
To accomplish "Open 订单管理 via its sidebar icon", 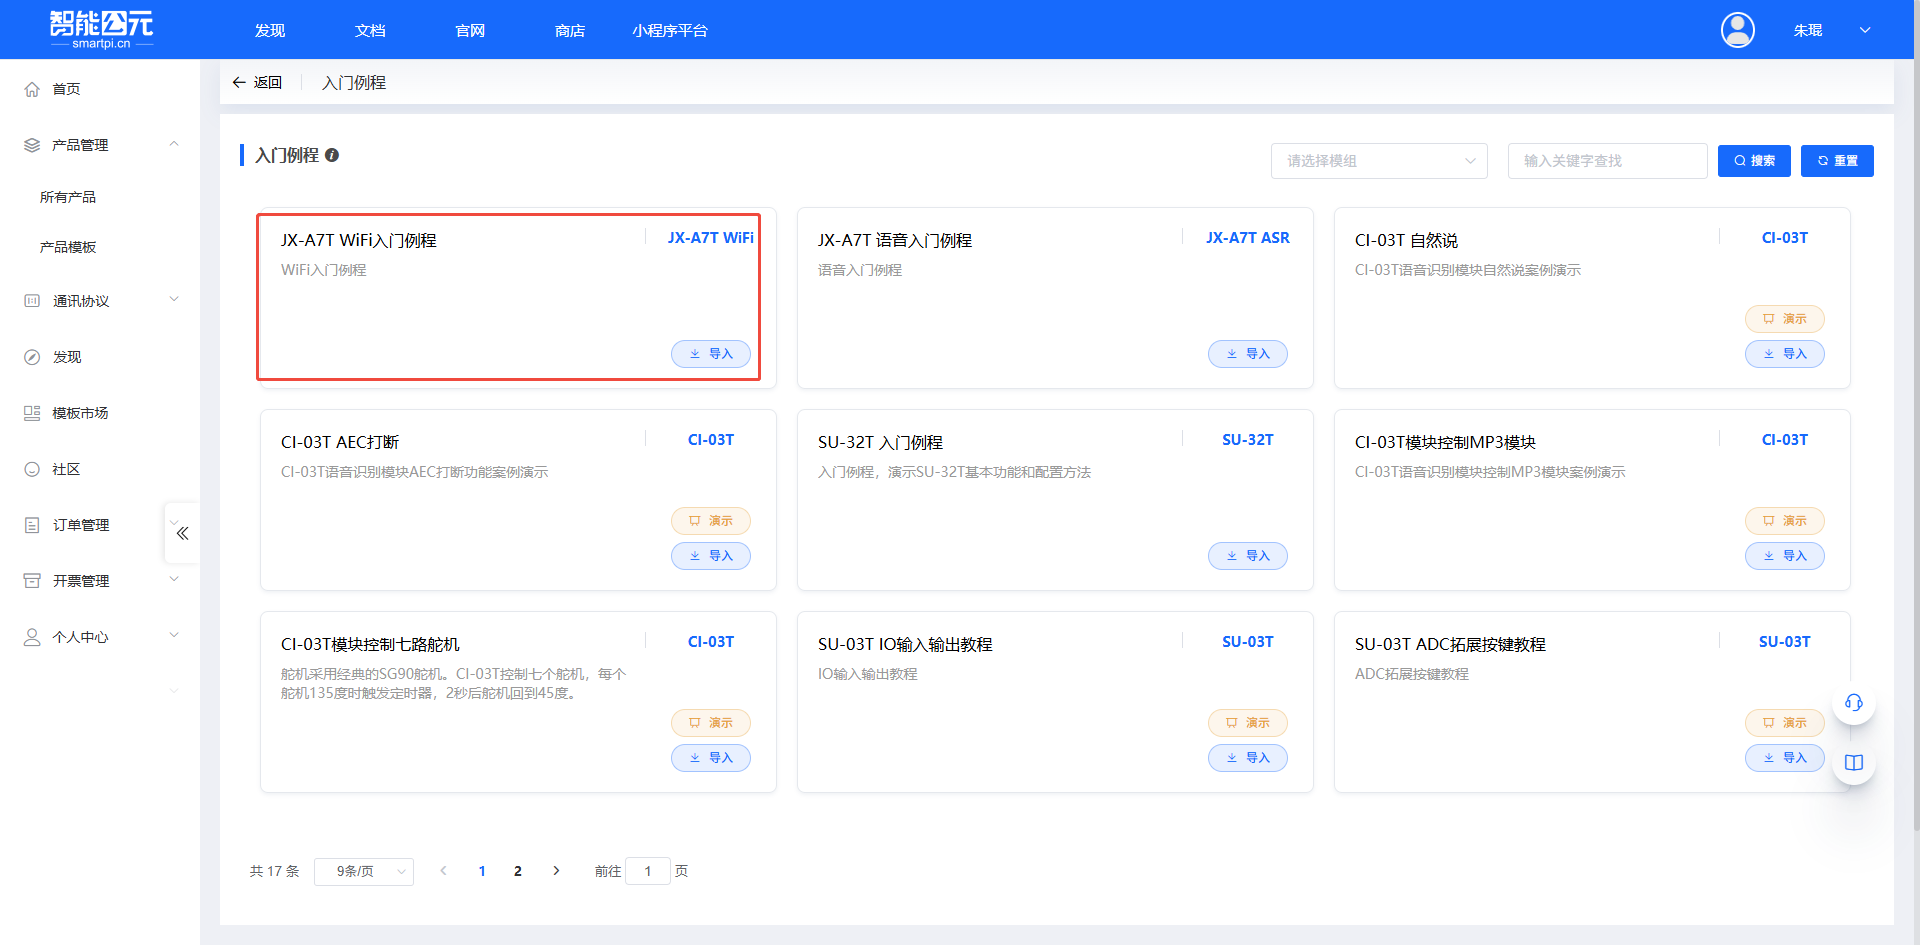I will click(31, 524).
